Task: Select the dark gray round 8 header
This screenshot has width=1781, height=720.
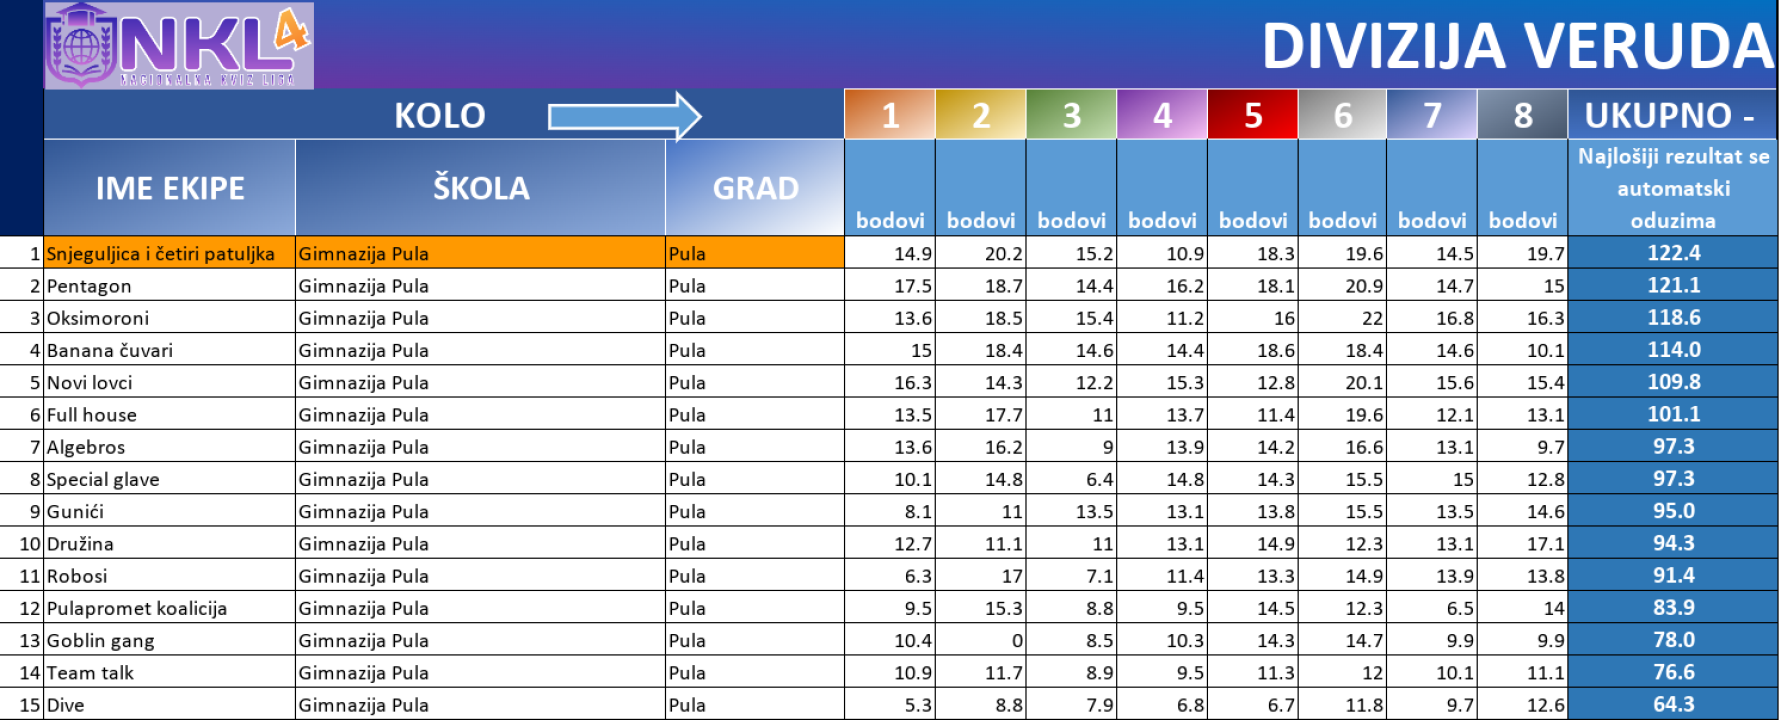Action: tap(1522, 115)
